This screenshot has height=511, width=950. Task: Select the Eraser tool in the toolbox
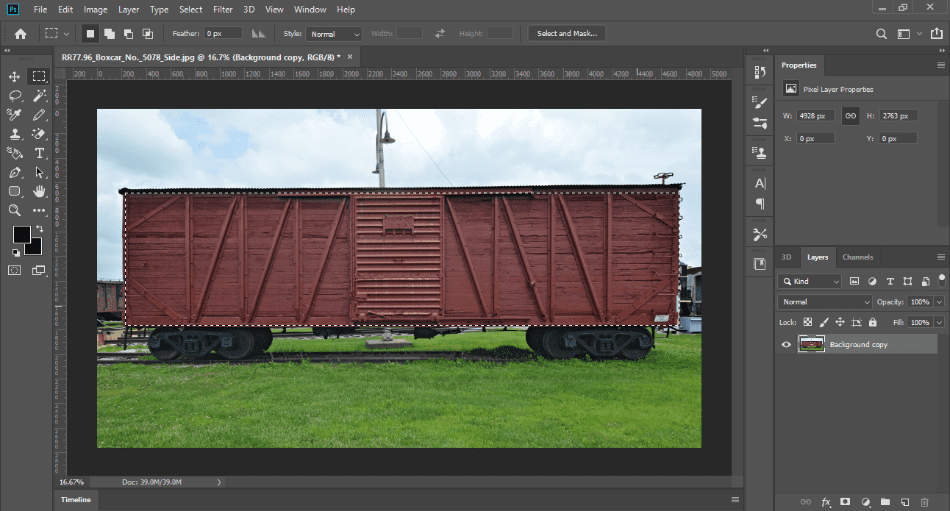click(39, 134)
